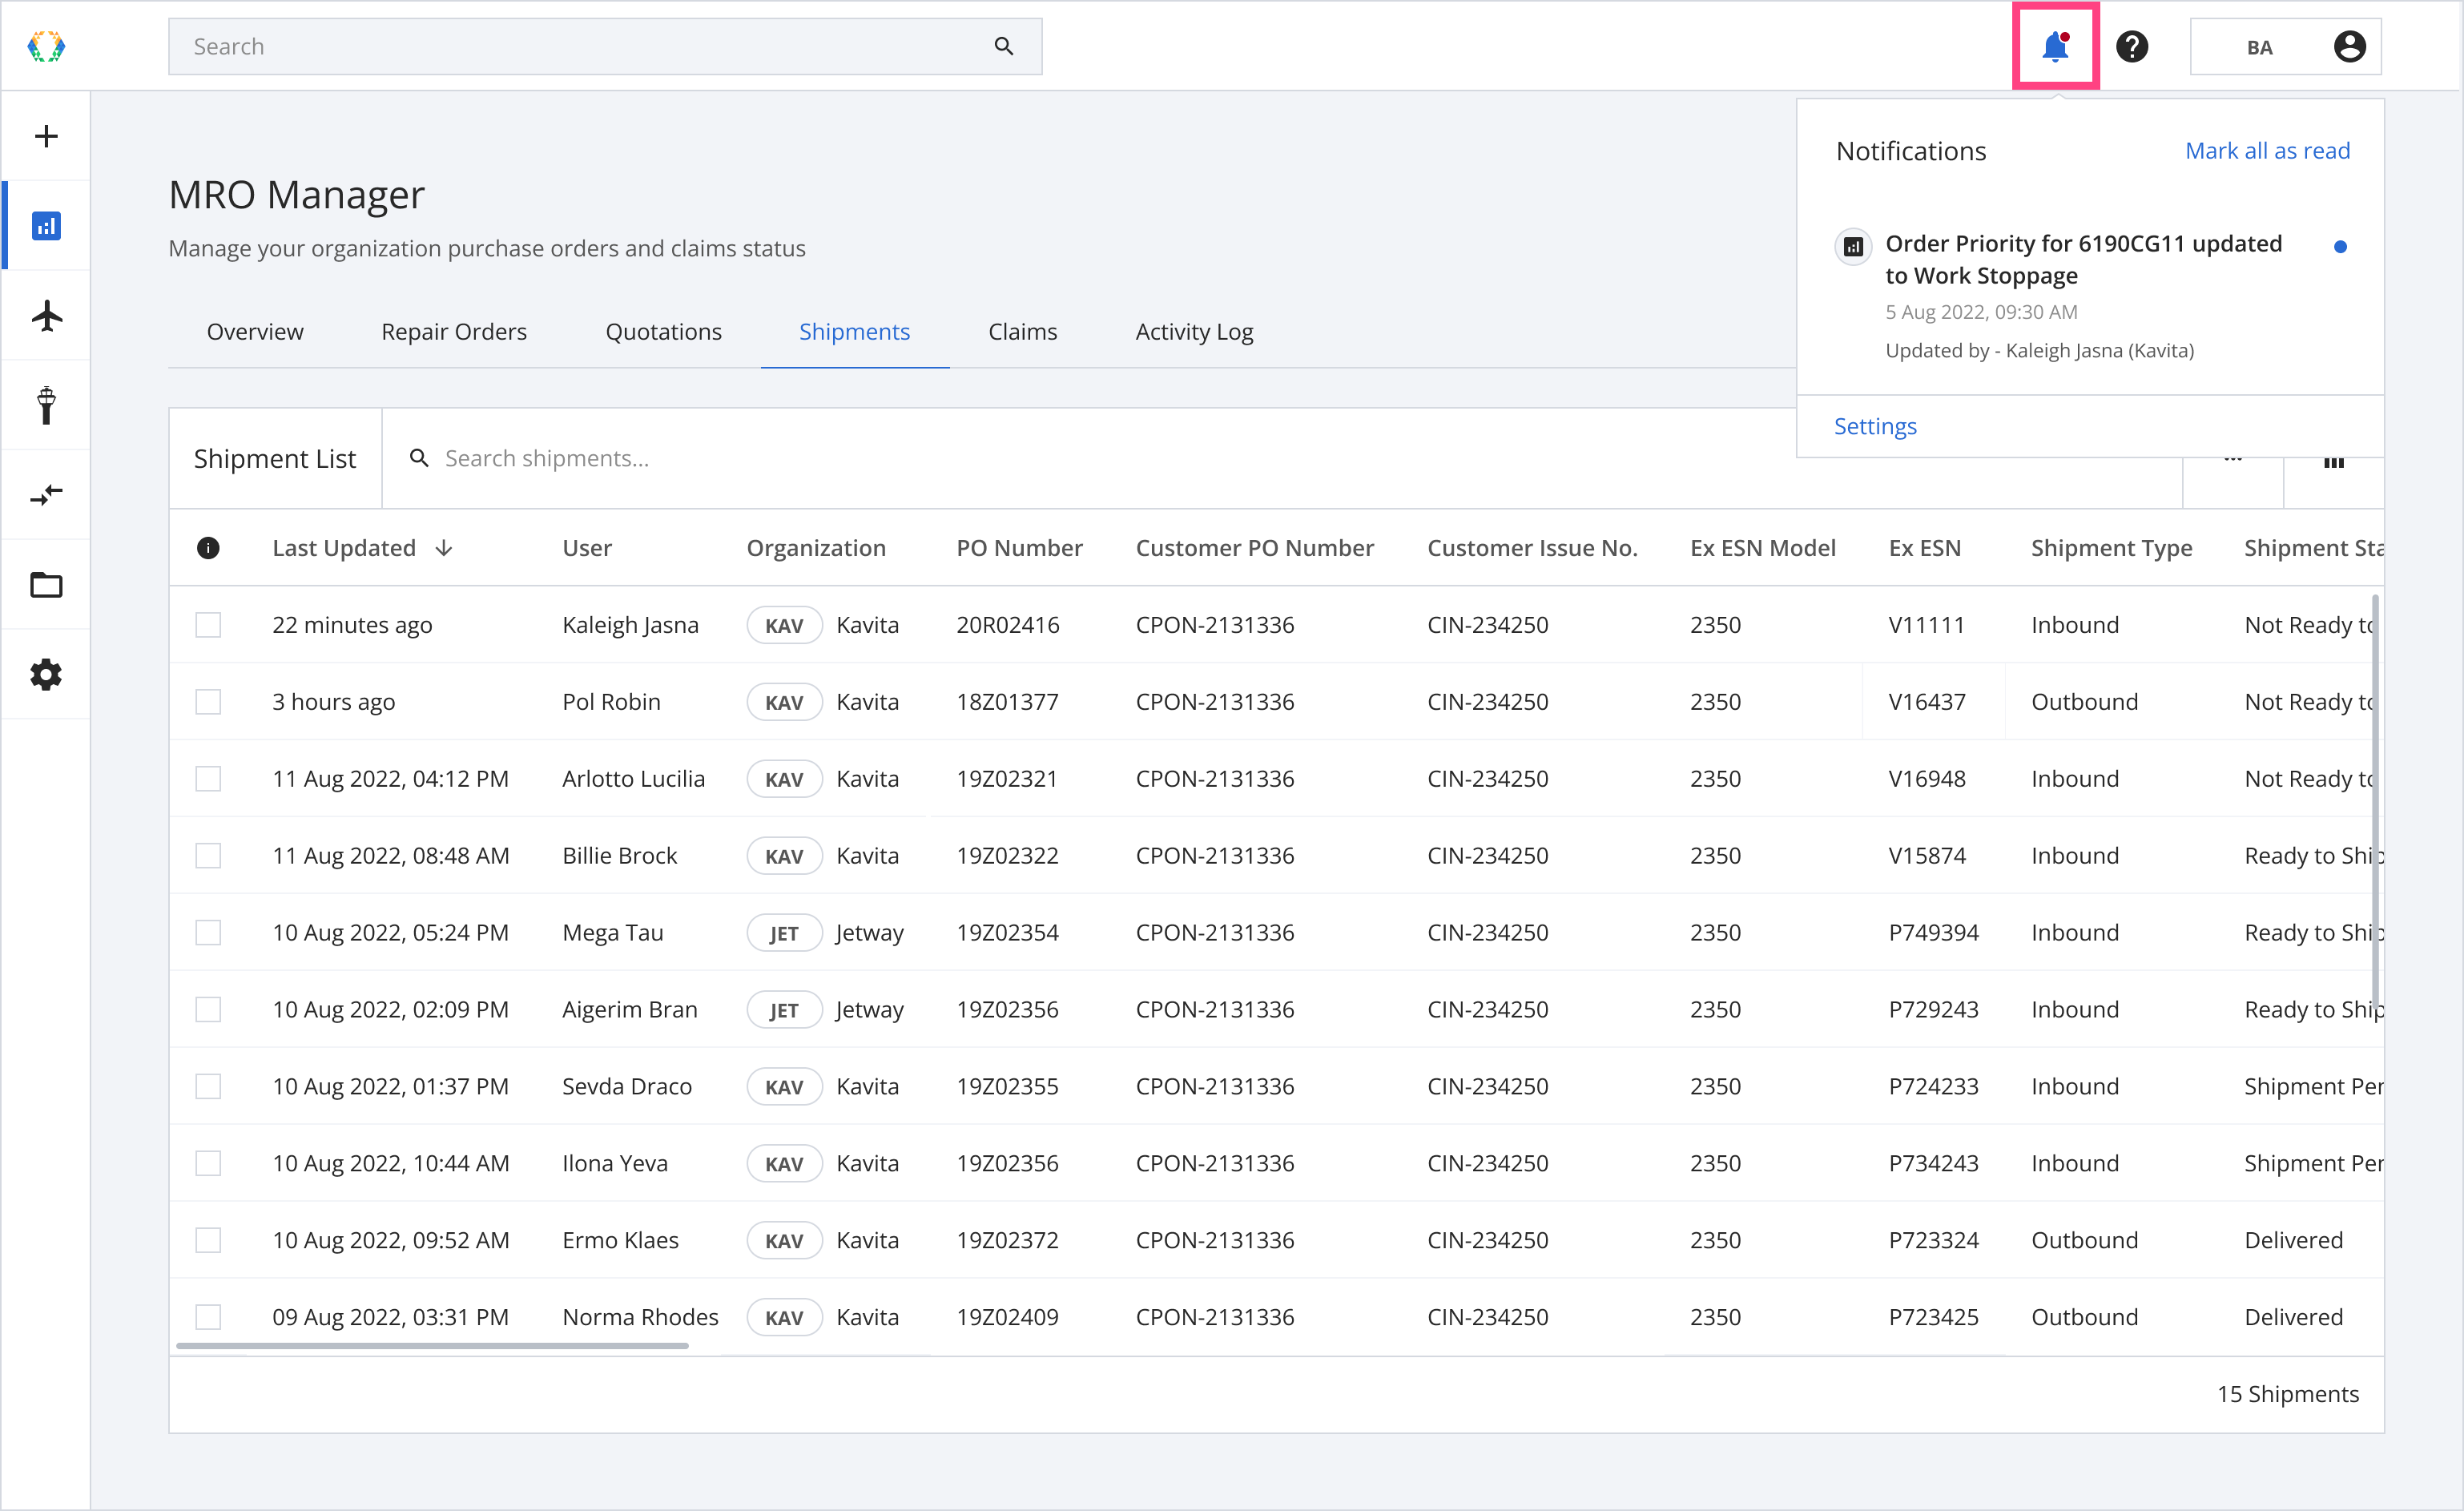Open the Order Priority 6190CG11 notification

tap(2090, 297)
